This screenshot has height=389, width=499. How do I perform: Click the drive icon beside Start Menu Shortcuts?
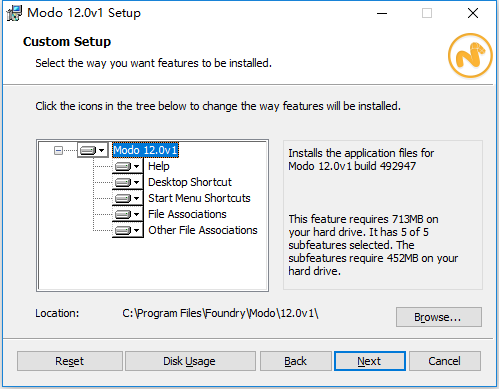click(x=128, y=198)
